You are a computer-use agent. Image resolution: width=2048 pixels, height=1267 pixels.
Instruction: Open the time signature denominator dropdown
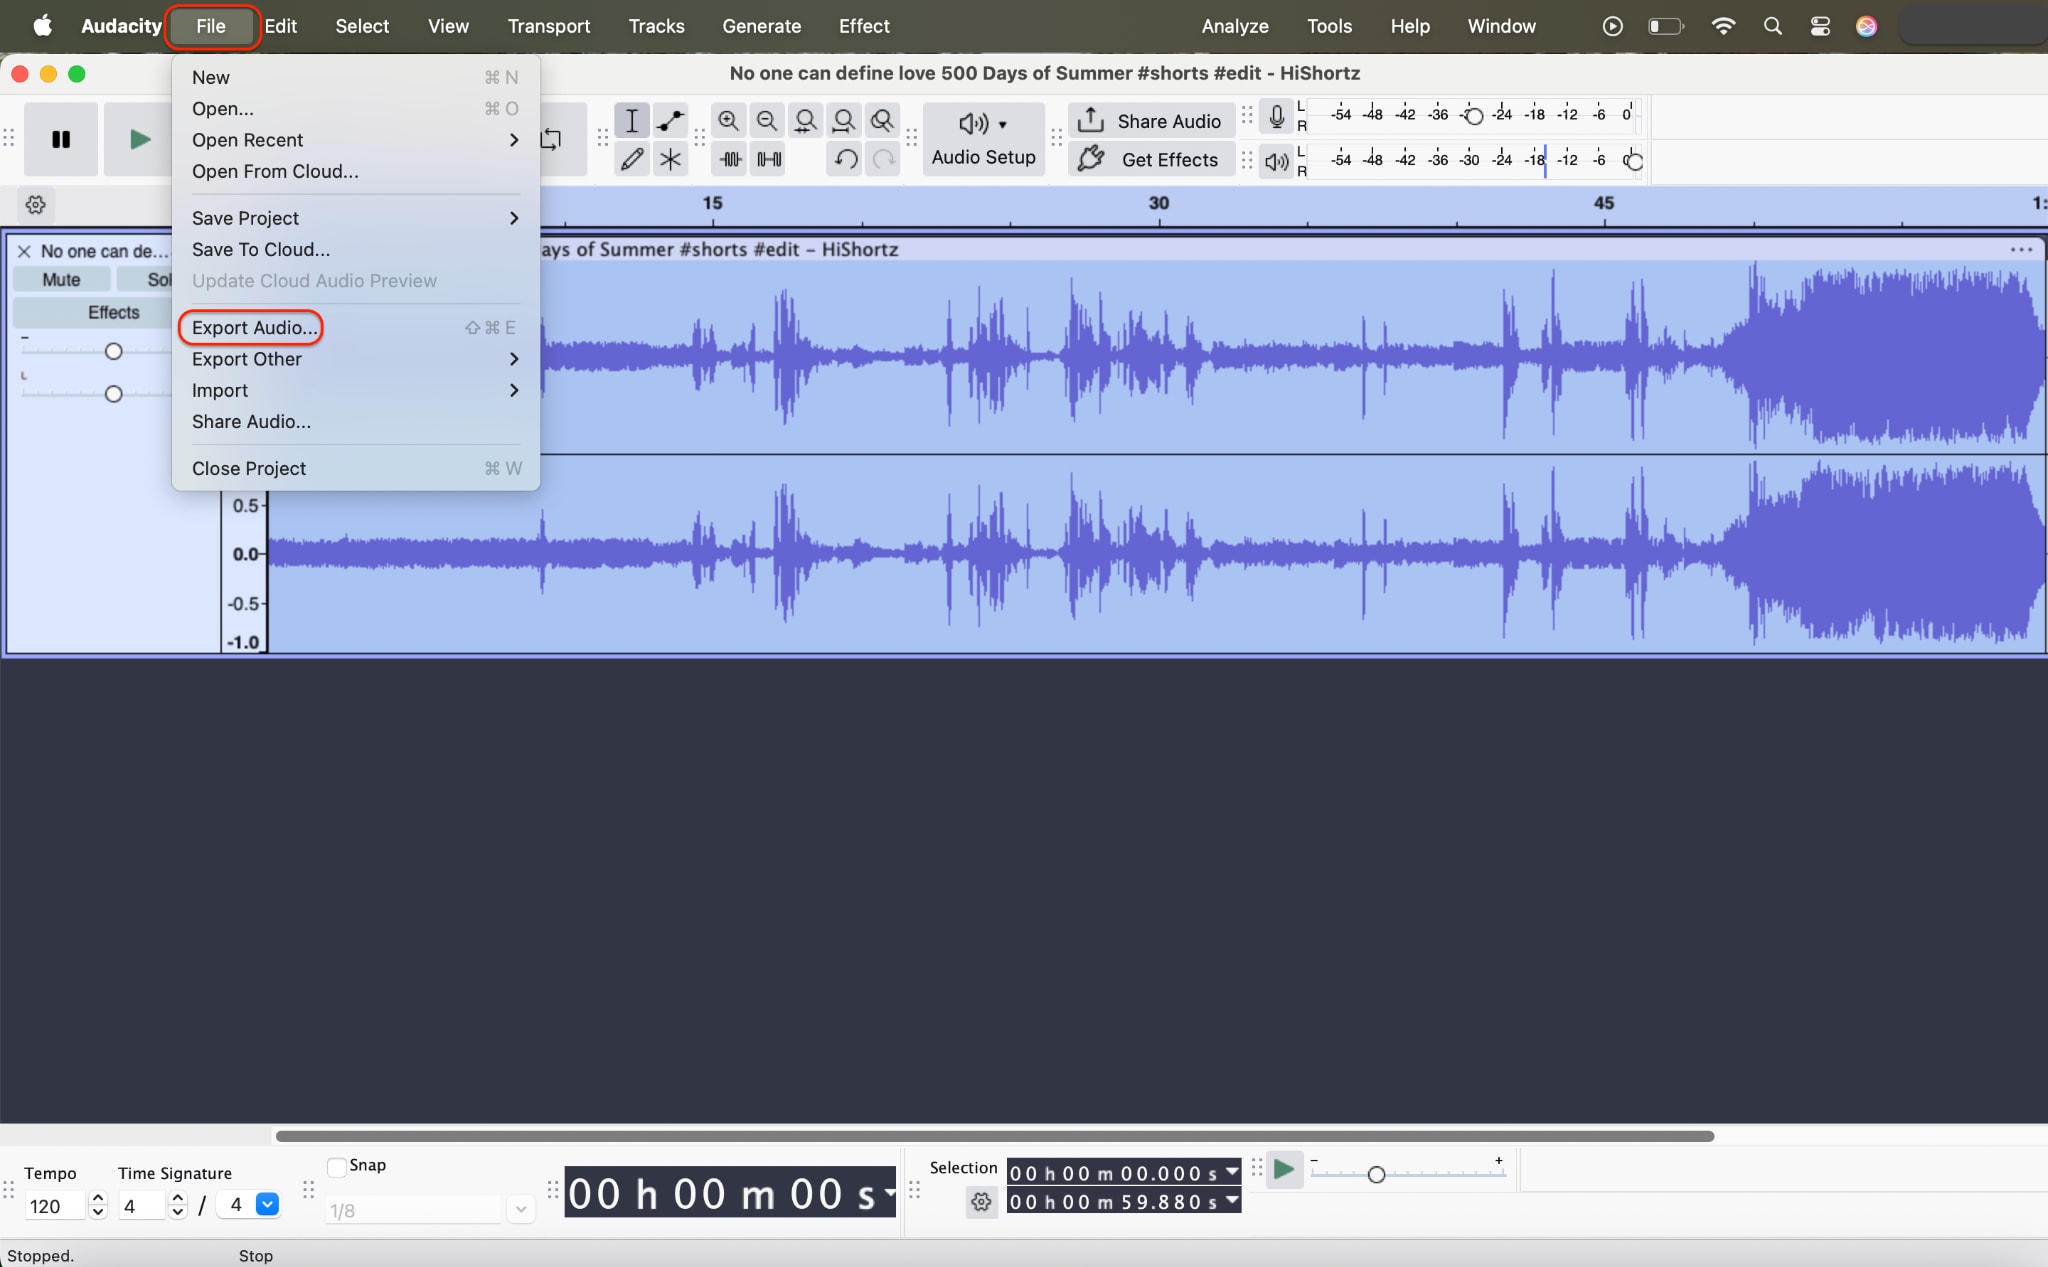267,1205
